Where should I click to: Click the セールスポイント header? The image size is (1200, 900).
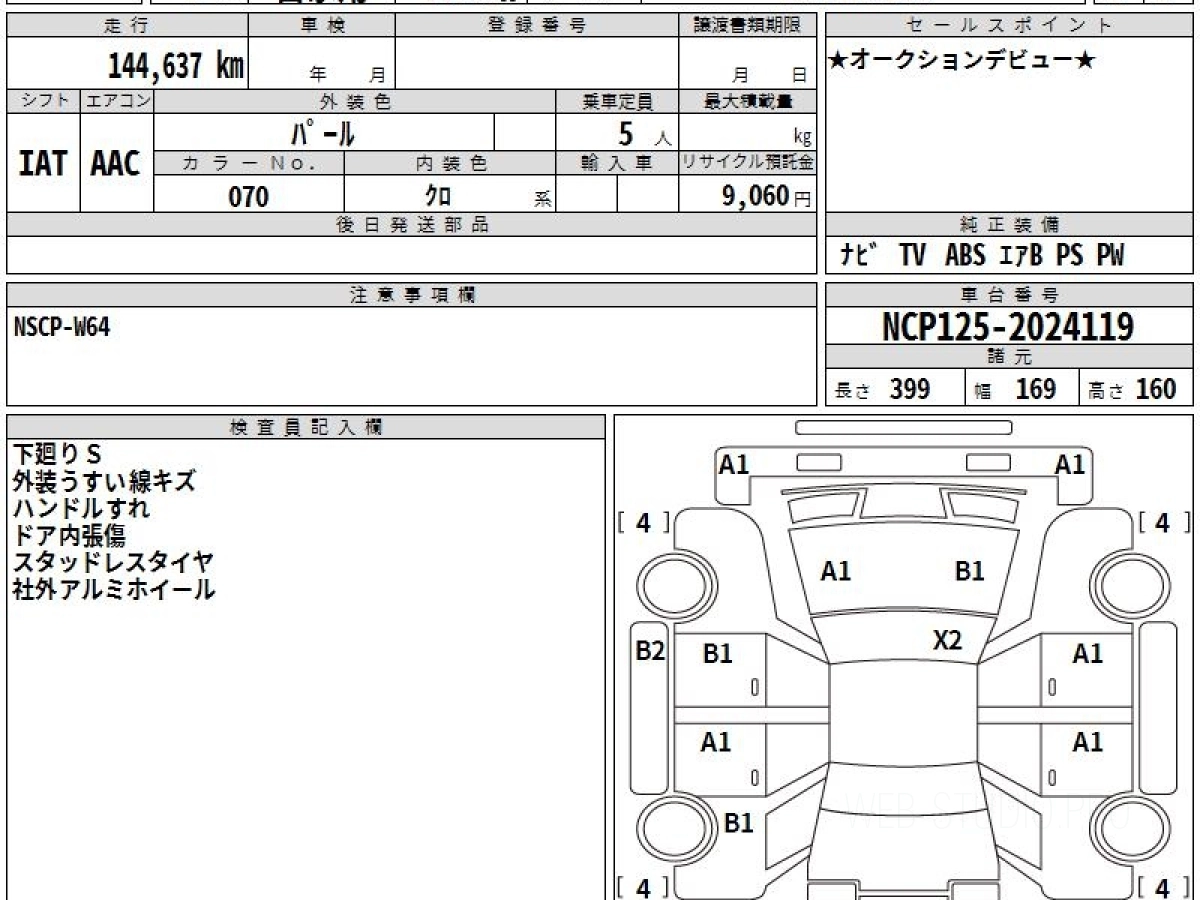(1009, 26)
